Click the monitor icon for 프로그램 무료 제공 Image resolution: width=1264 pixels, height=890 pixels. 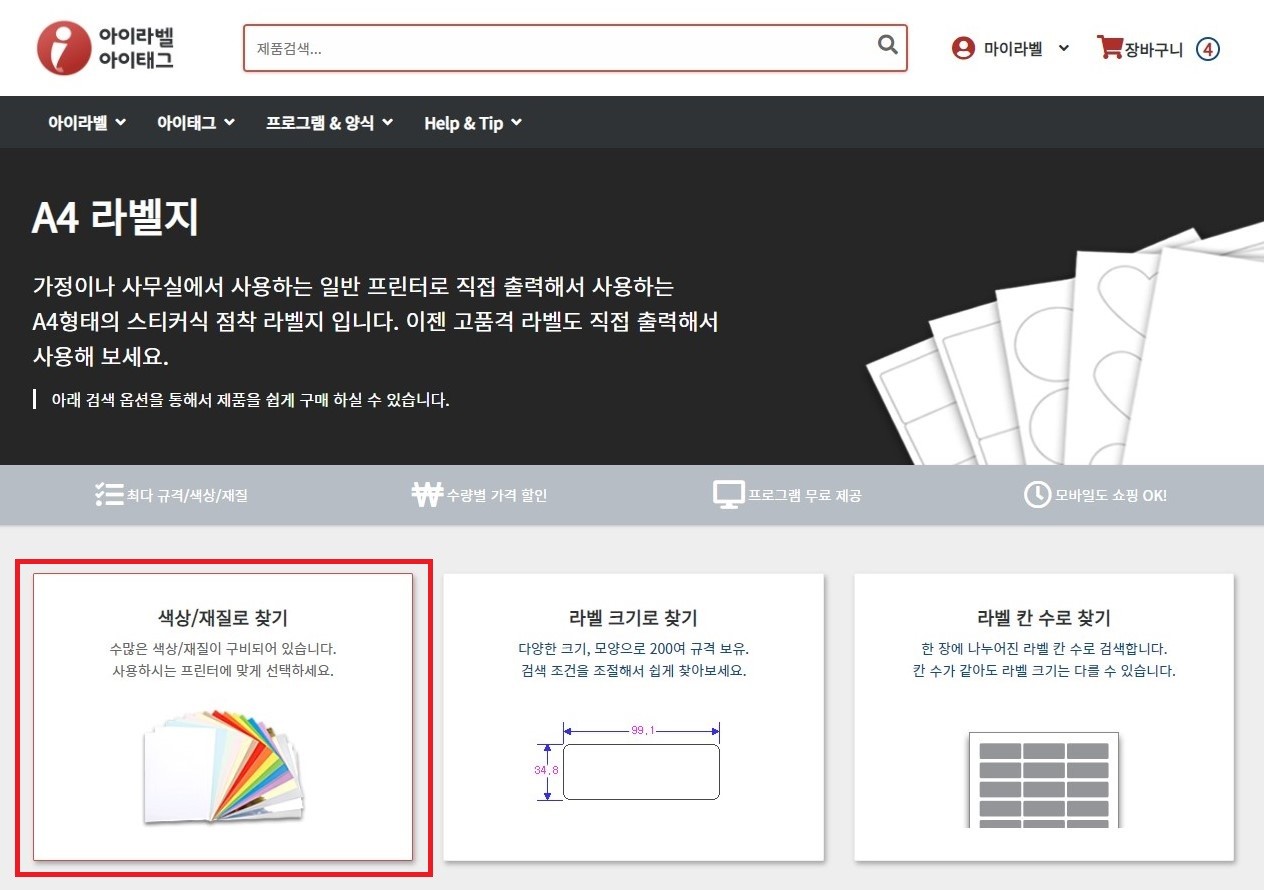point(729,494)
